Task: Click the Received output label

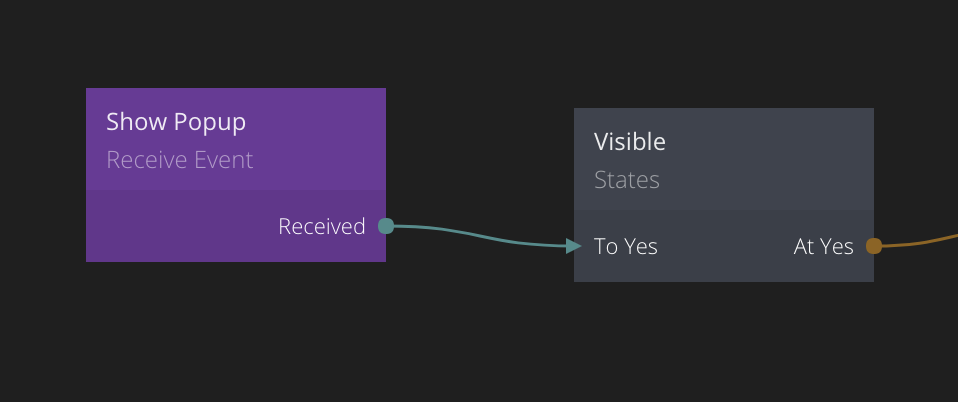Action: coord(322,227)
